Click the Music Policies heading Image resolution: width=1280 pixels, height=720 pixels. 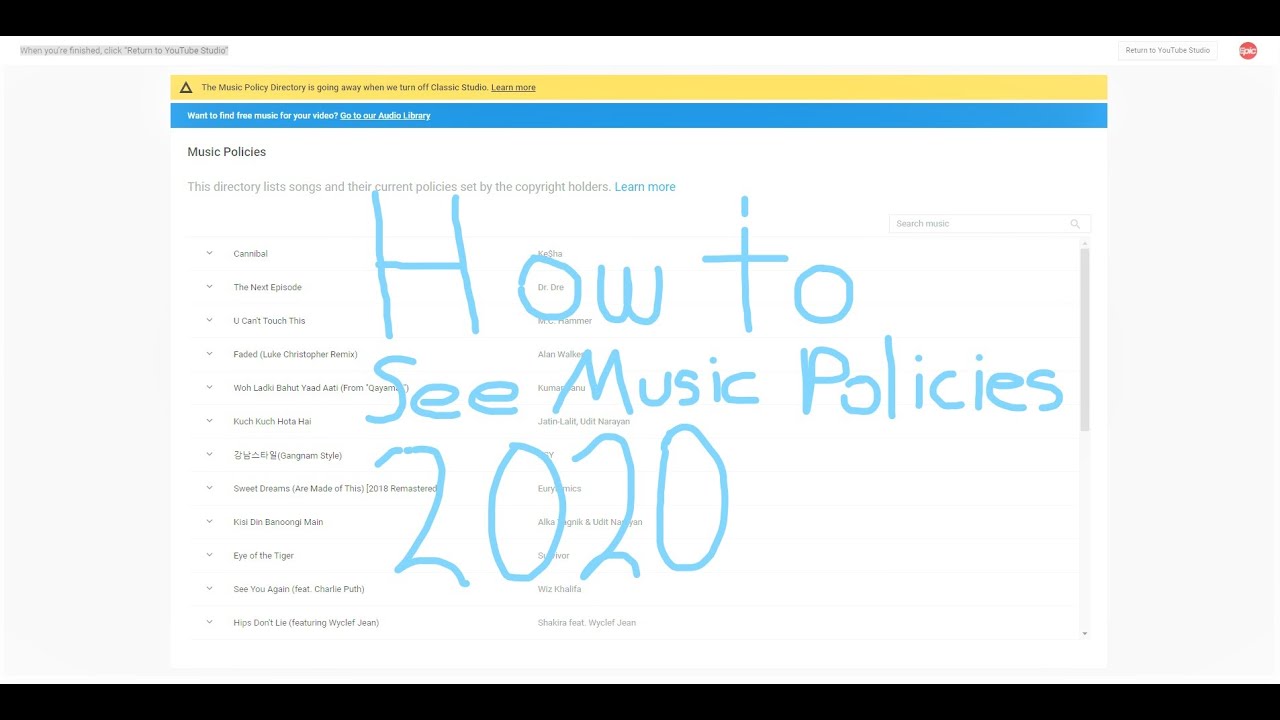226,152
